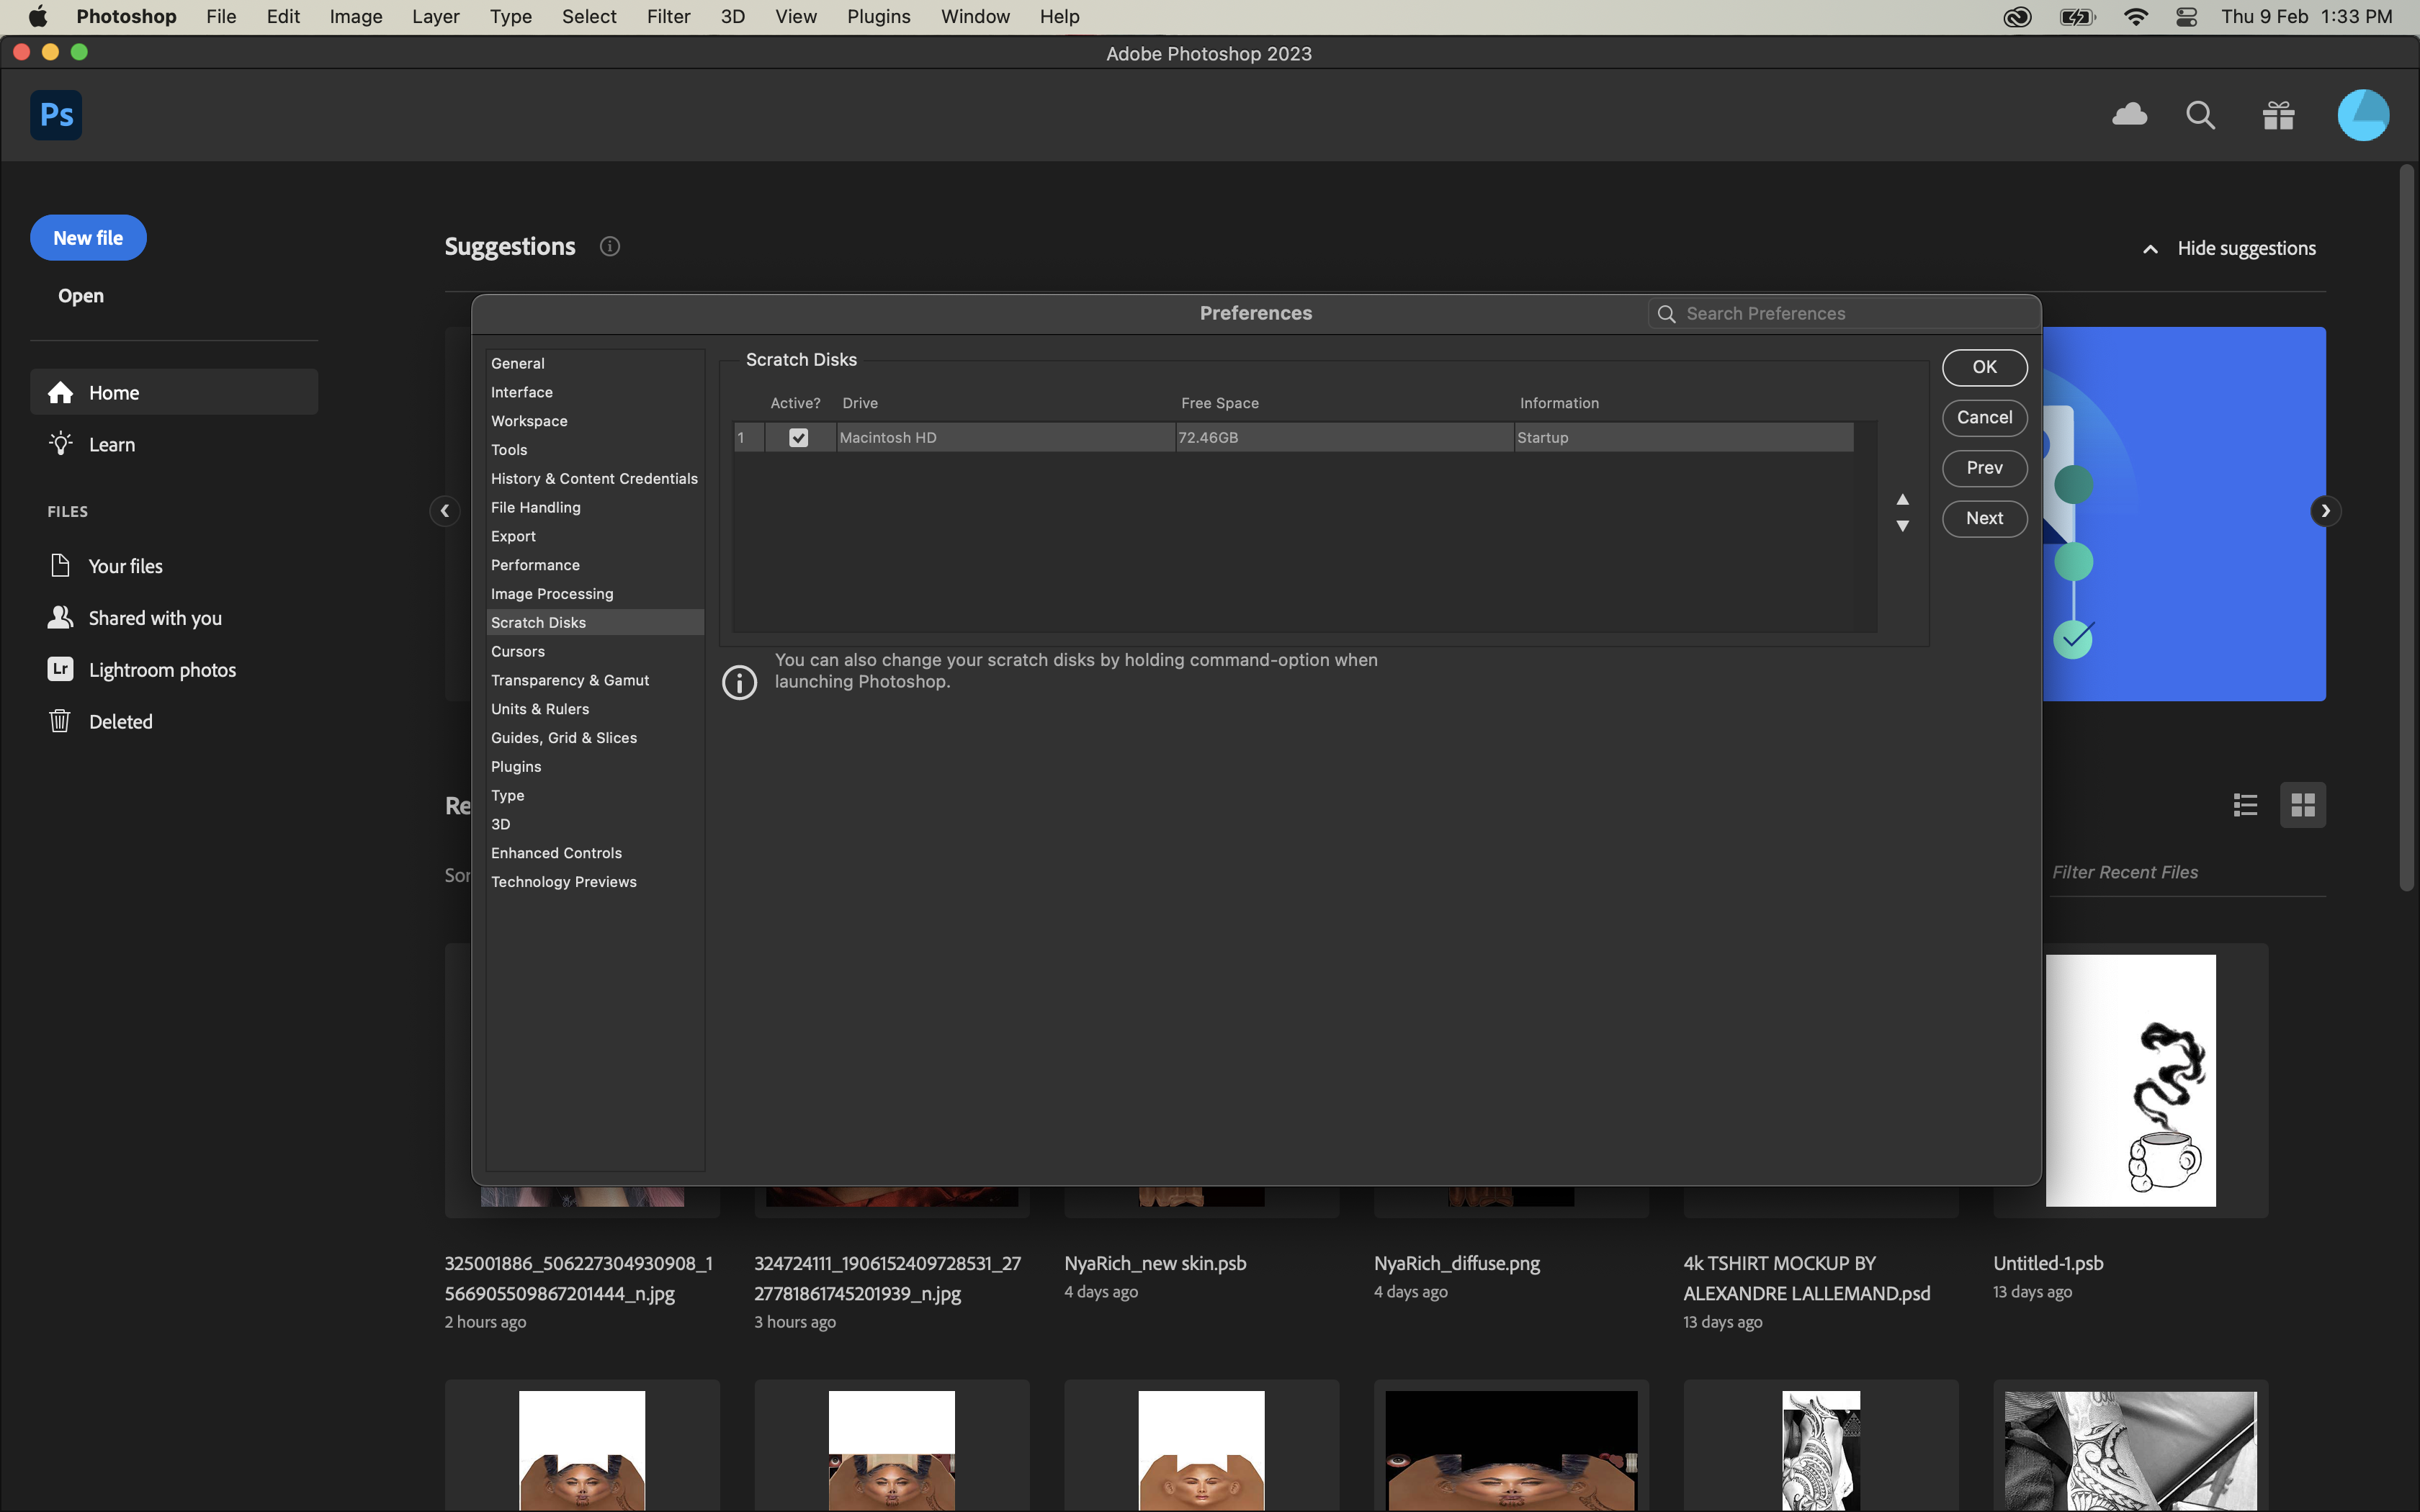The image size is (2420, 1512).
Task: Open the Apple menu
Action: coord(37,16)
